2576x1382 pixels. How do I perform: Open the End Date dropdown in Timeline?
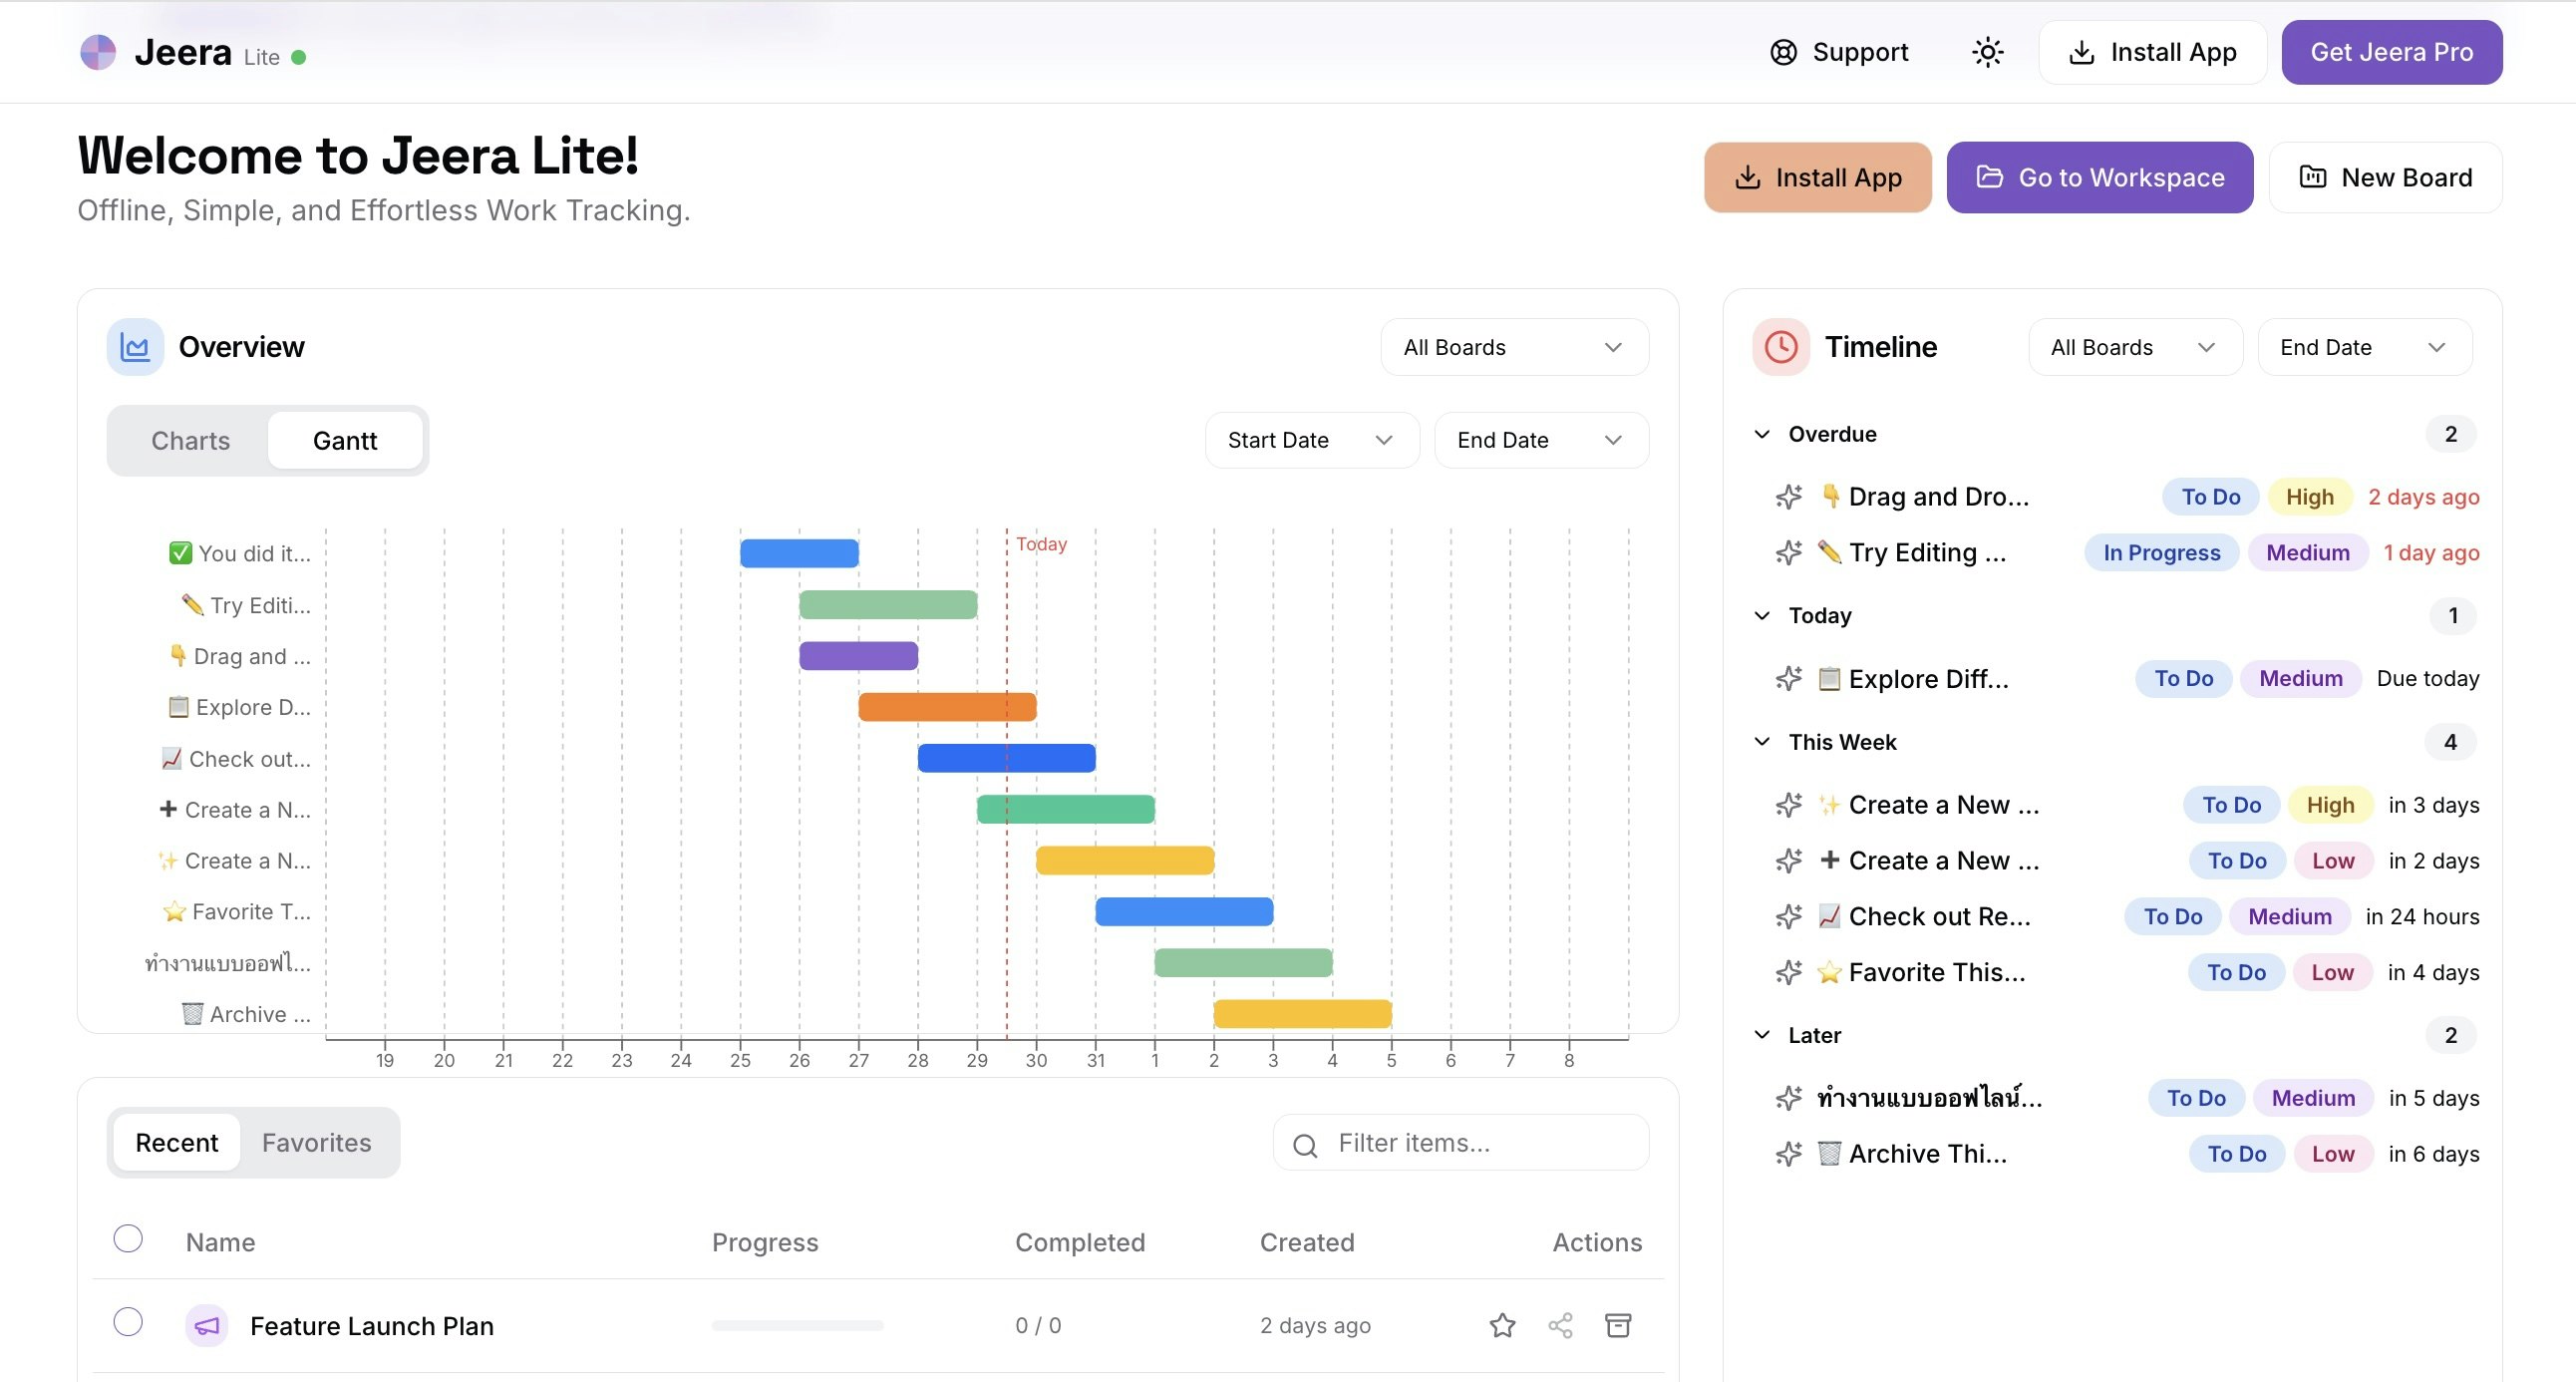click(2364, 347)
